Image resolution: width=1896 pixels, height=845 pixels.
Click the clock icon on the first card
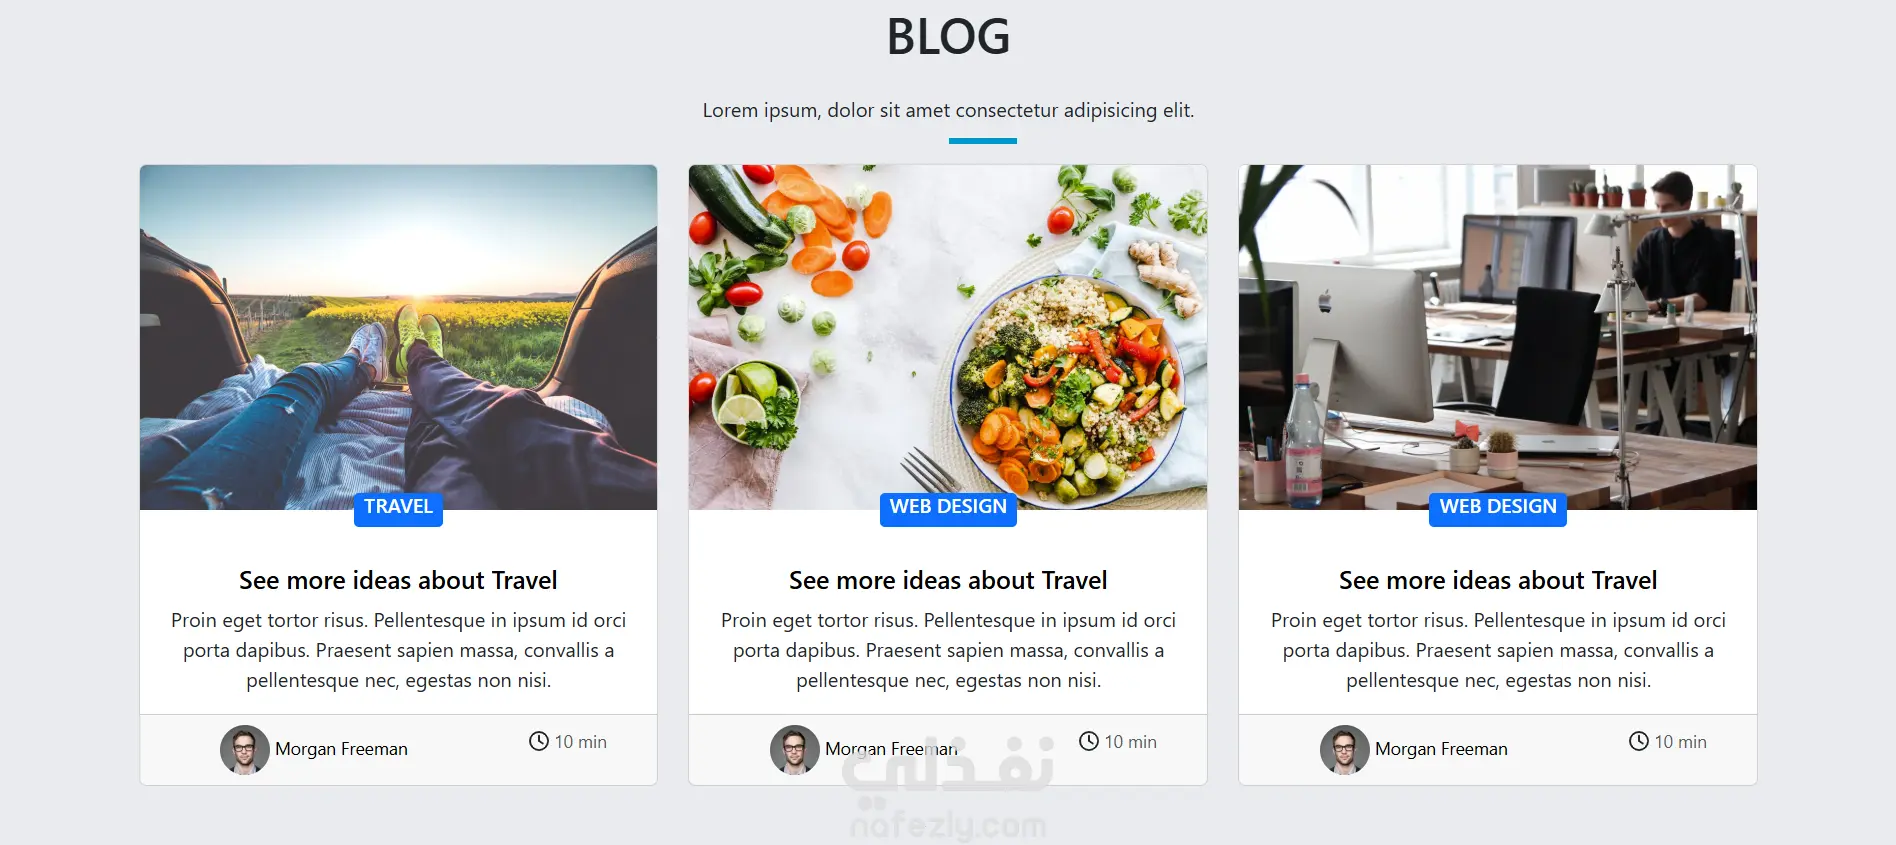click(539, 741)
